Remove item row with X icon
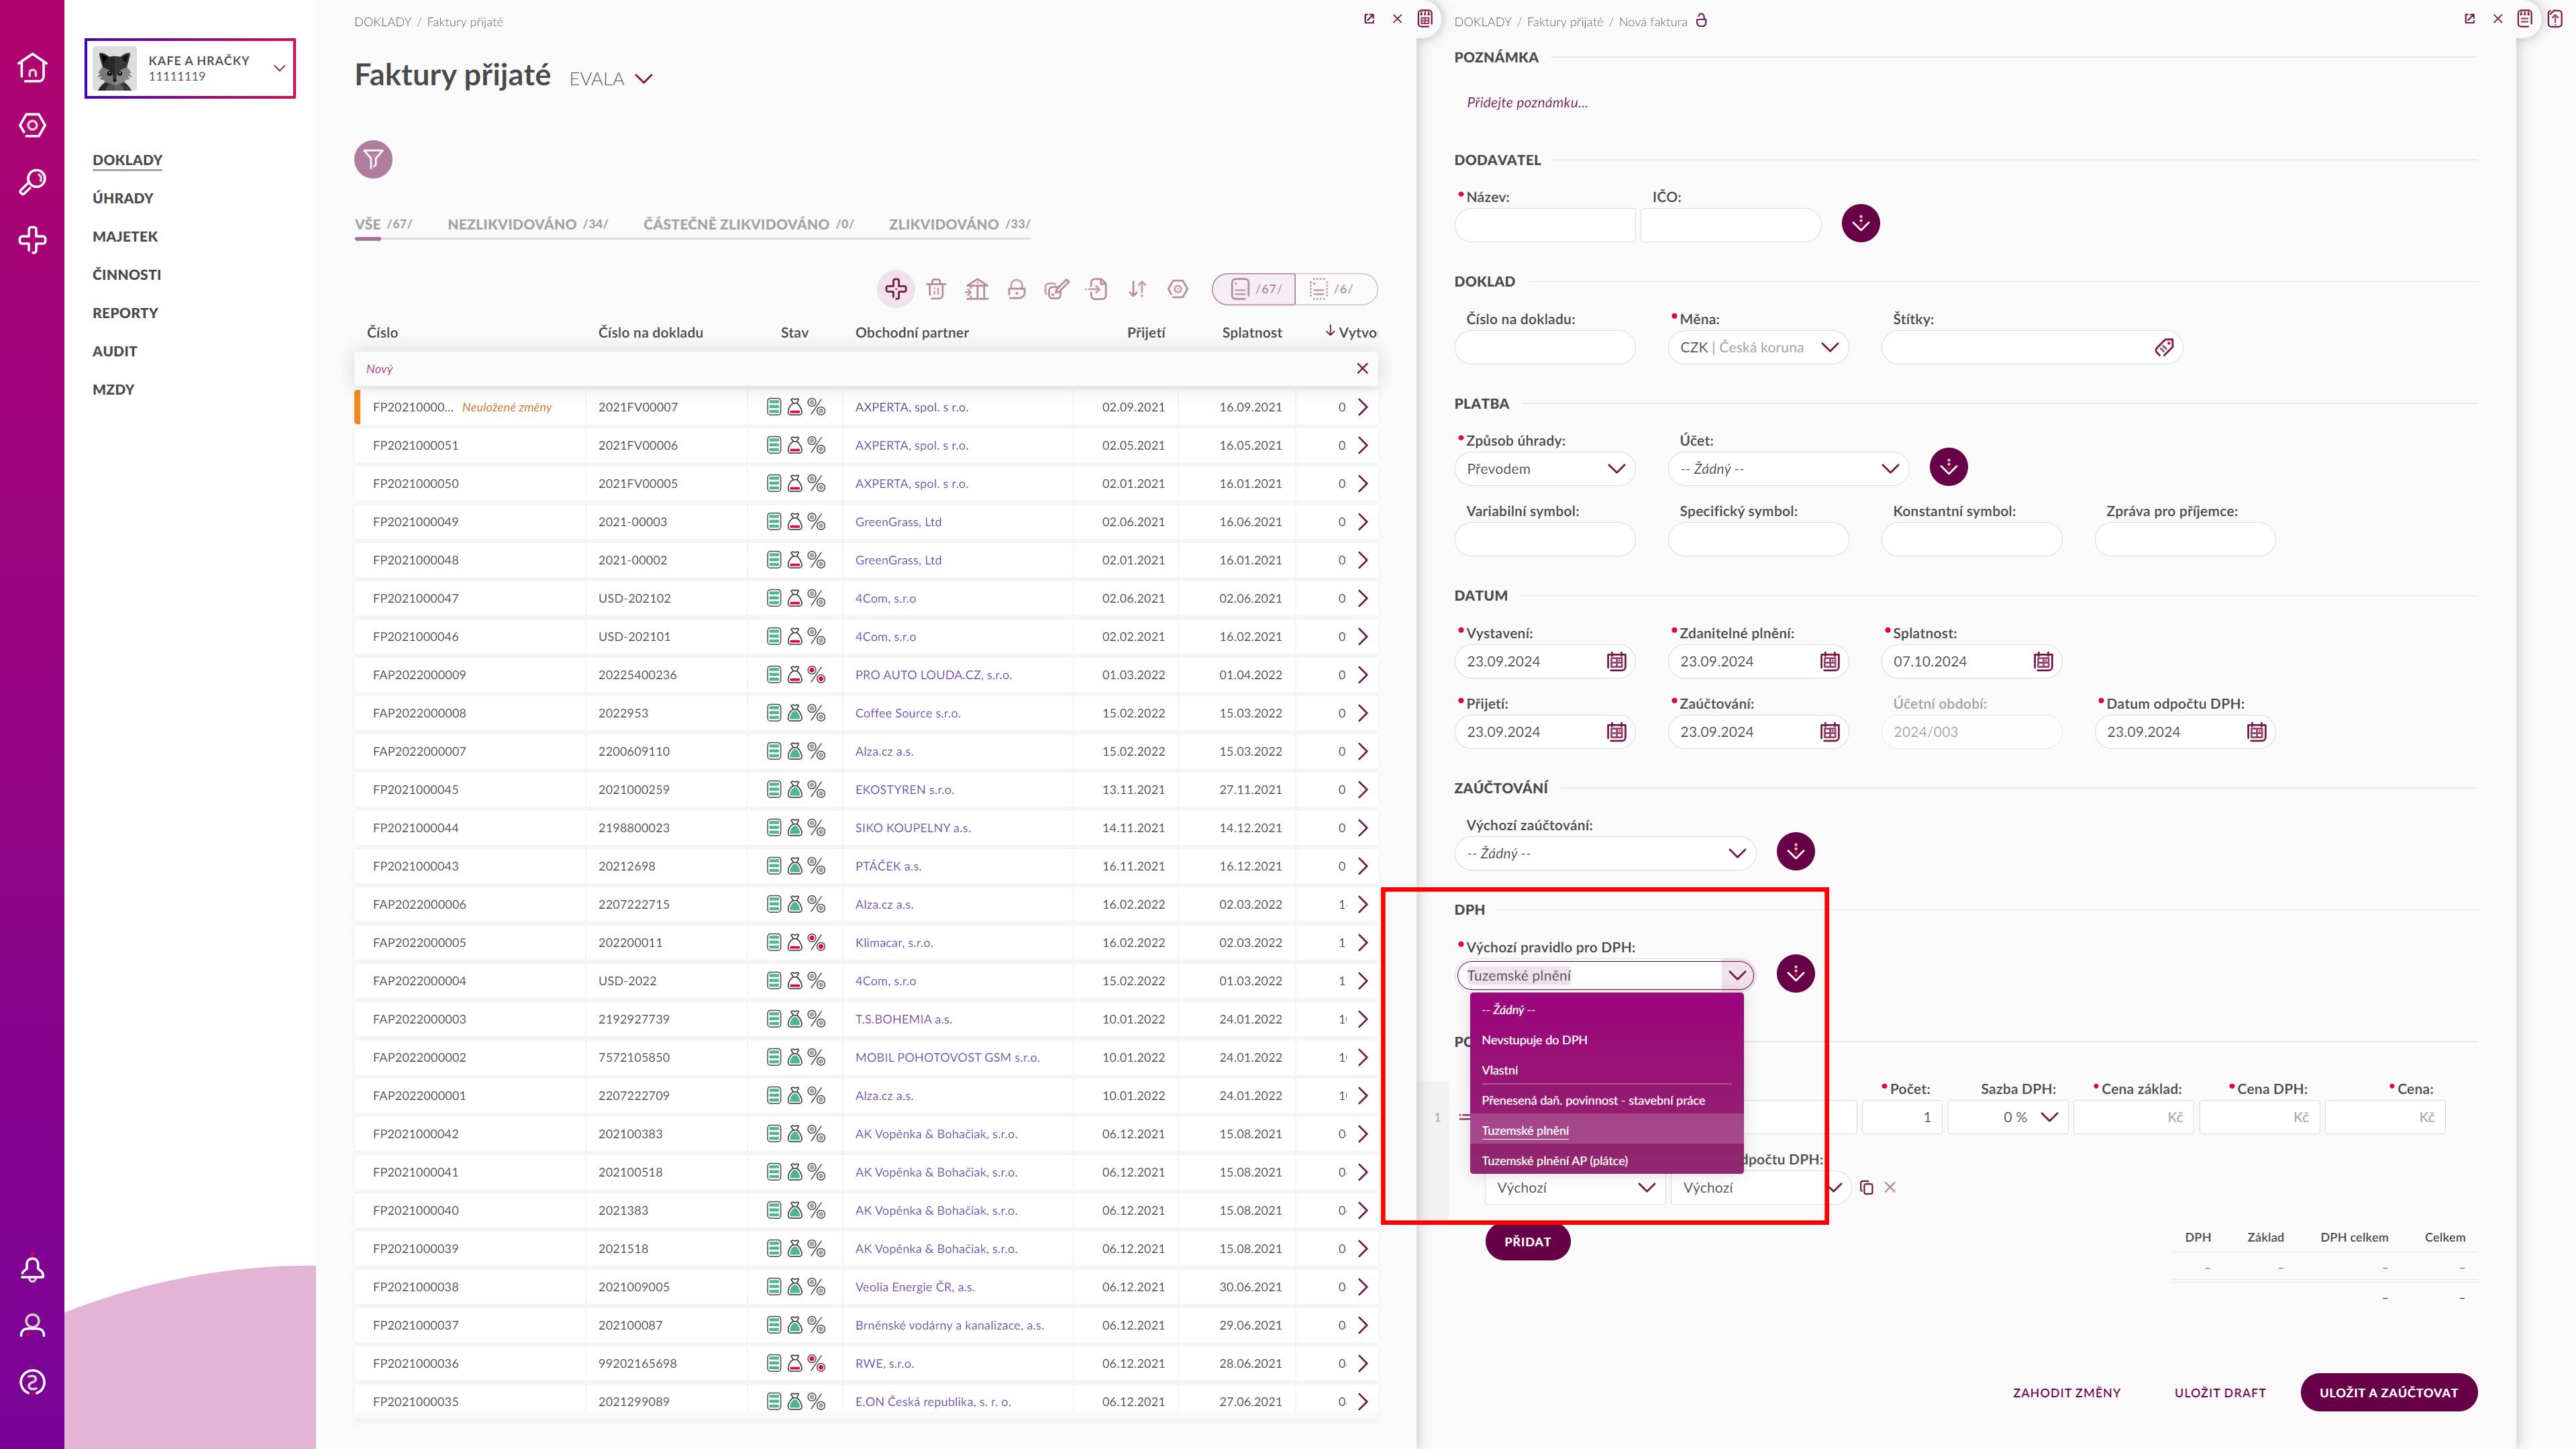Viewport: 2576px width, 1449px height. pos(1890,1188)
